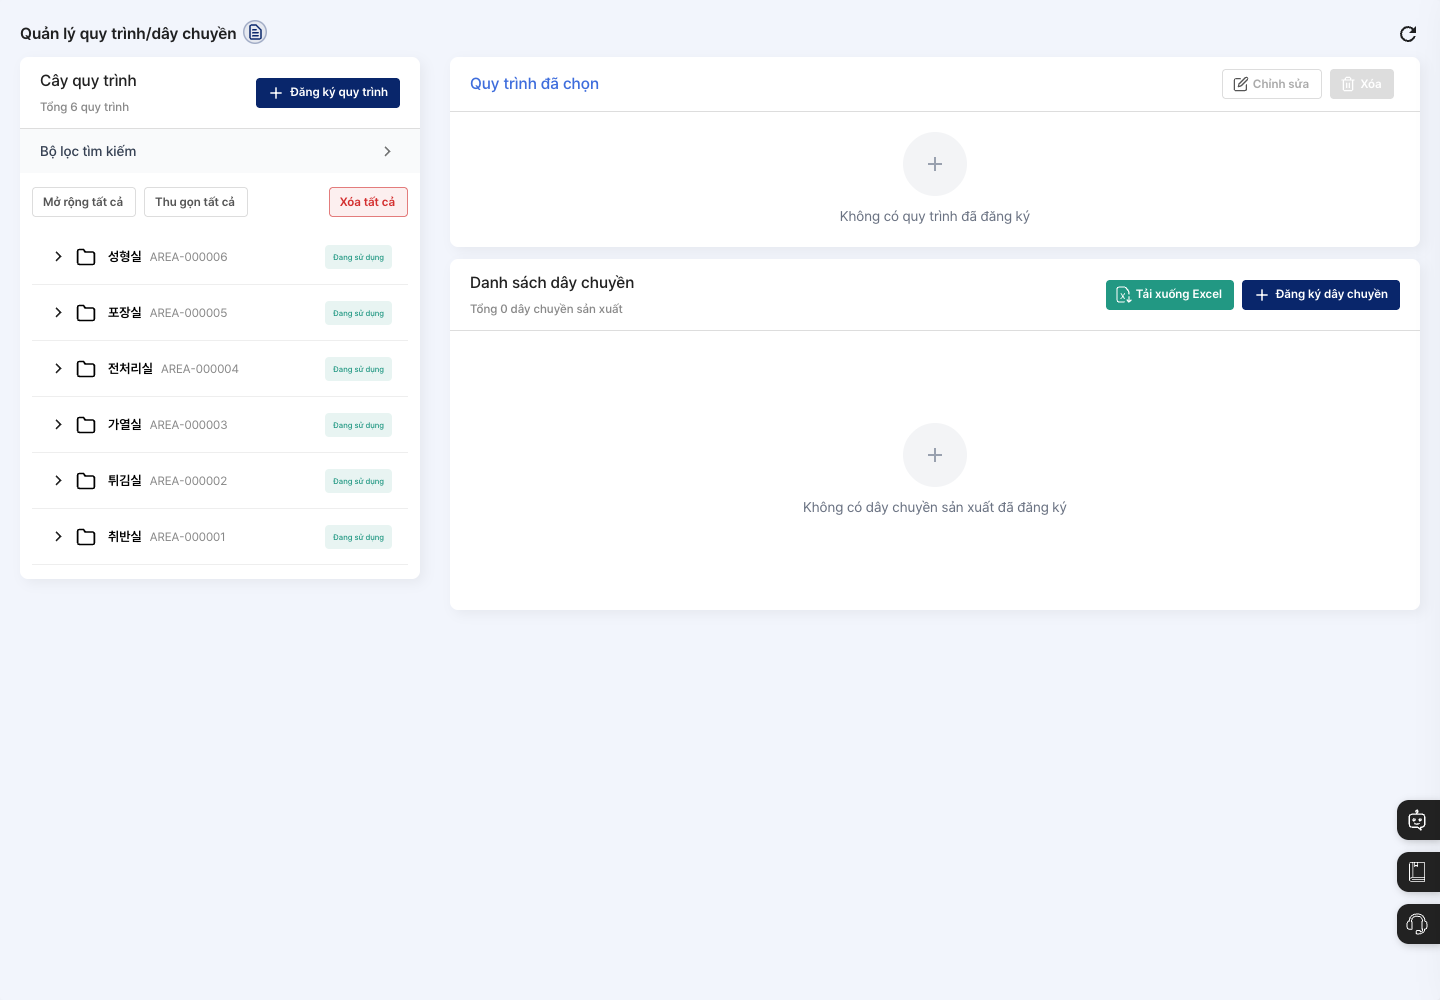Select 성형실 tree row label
1440x1000 pixels.
tap(125, 257)
